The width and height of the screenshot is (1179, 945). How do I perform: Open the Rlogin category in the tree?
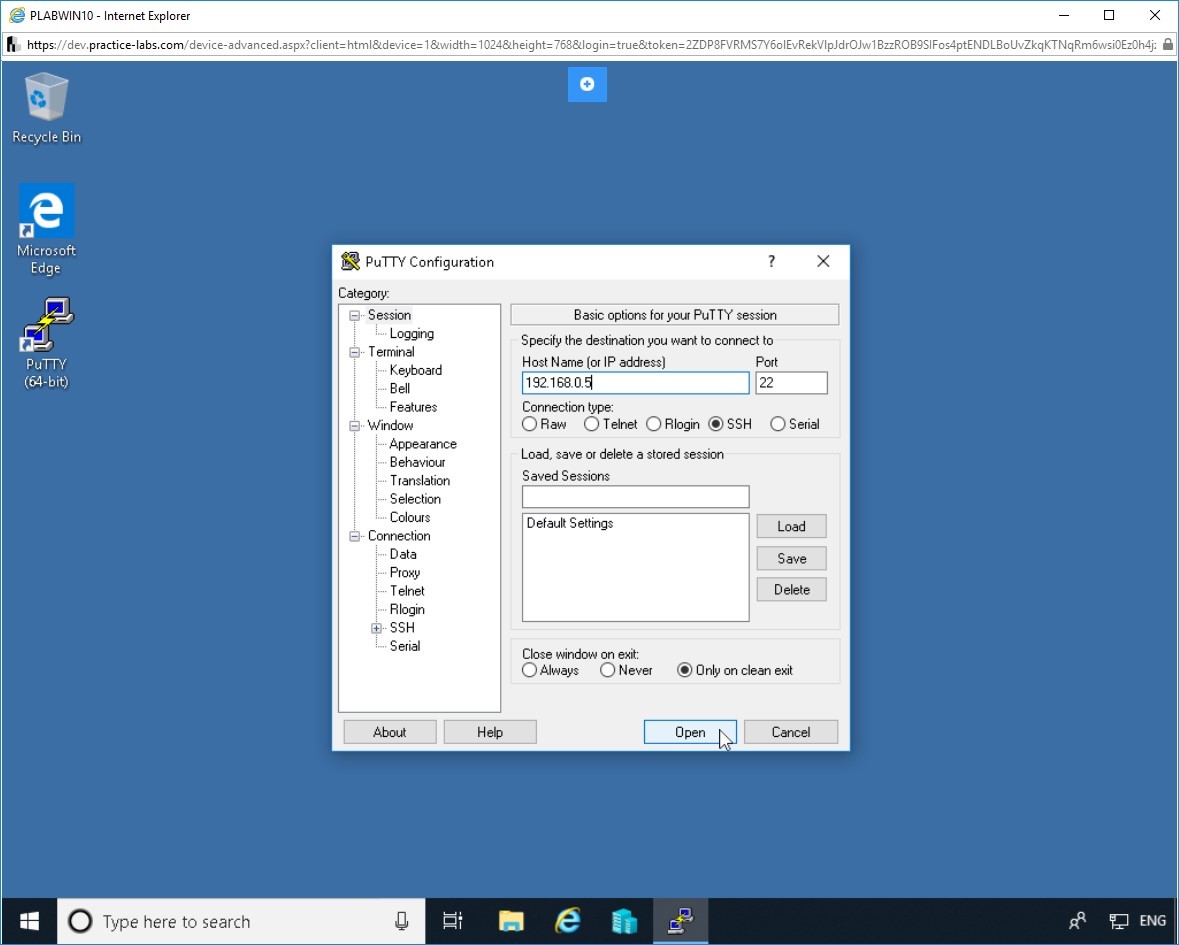[407, 609]
